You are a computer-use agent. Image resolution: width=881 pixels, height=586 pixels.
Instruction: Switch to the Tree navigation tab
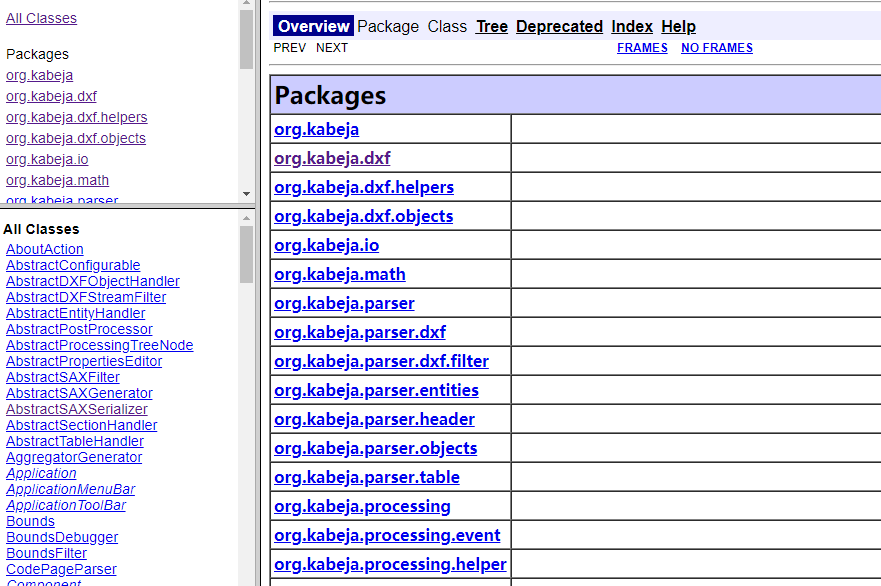[491, 26]
